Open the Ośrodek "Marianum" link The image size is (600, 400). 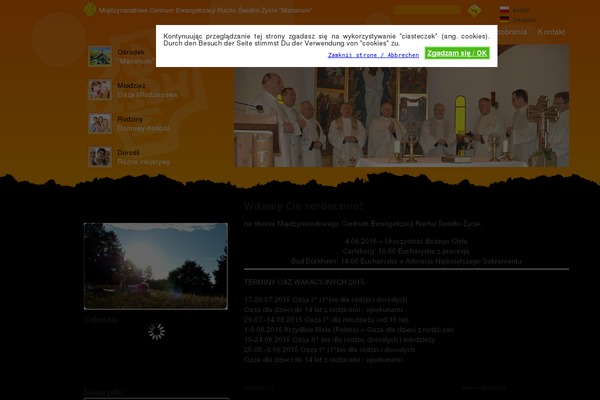136,57
